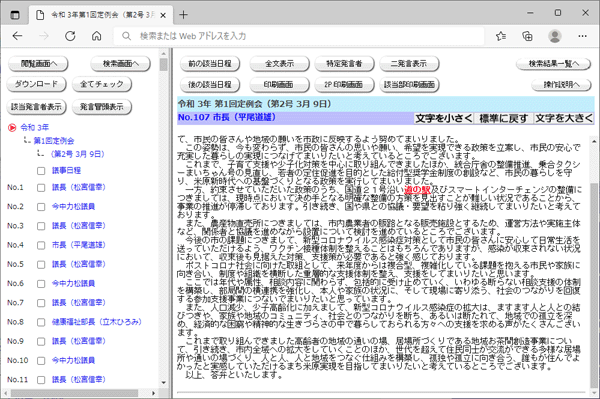600x399 pixels.
Task: Click the 全文表示 button
Action: click(279, 64)
